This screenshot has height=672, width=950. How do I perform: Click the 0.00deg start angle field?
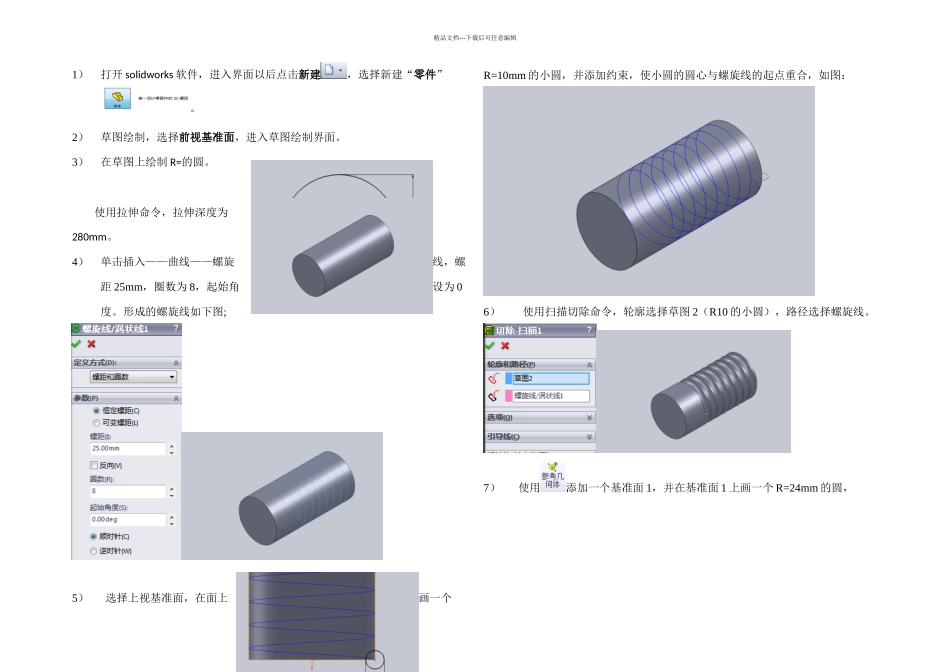click(128, 520)
